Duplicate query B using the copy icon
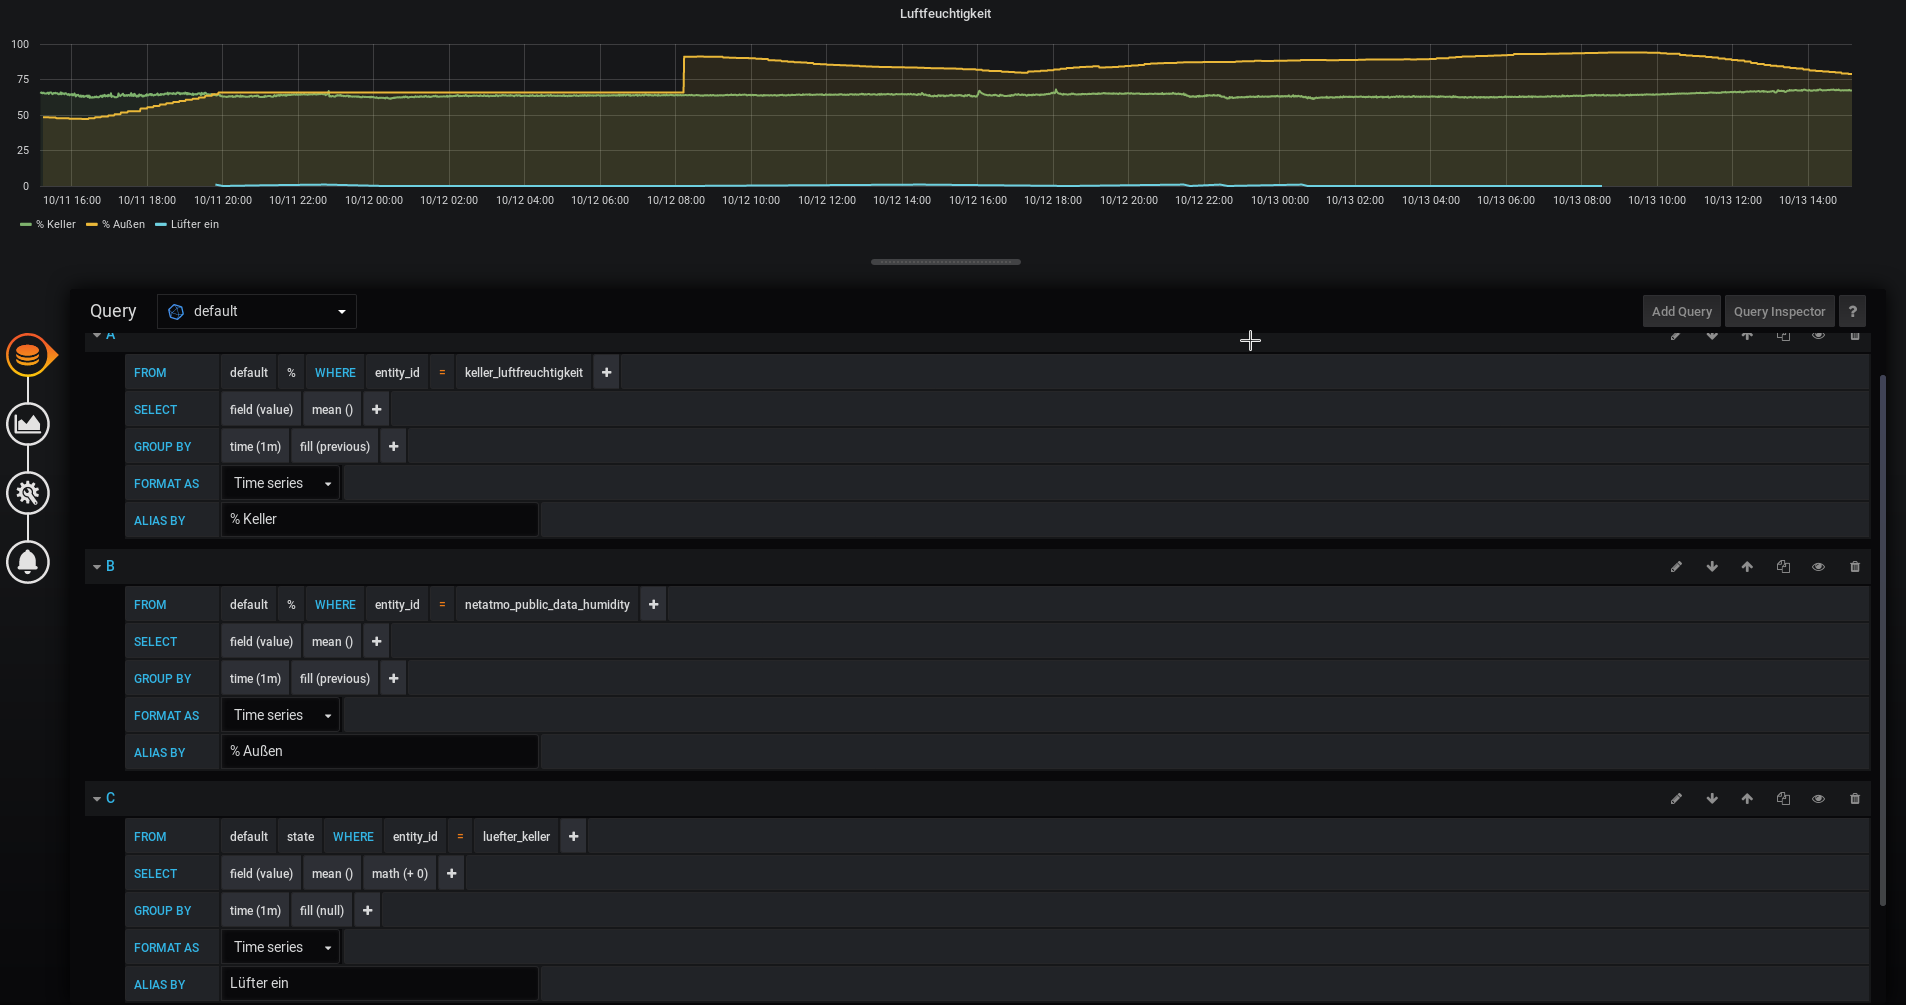The height and width of the screenshot is (1005, 1906). pyautogui.click(x=1783, y=566)
